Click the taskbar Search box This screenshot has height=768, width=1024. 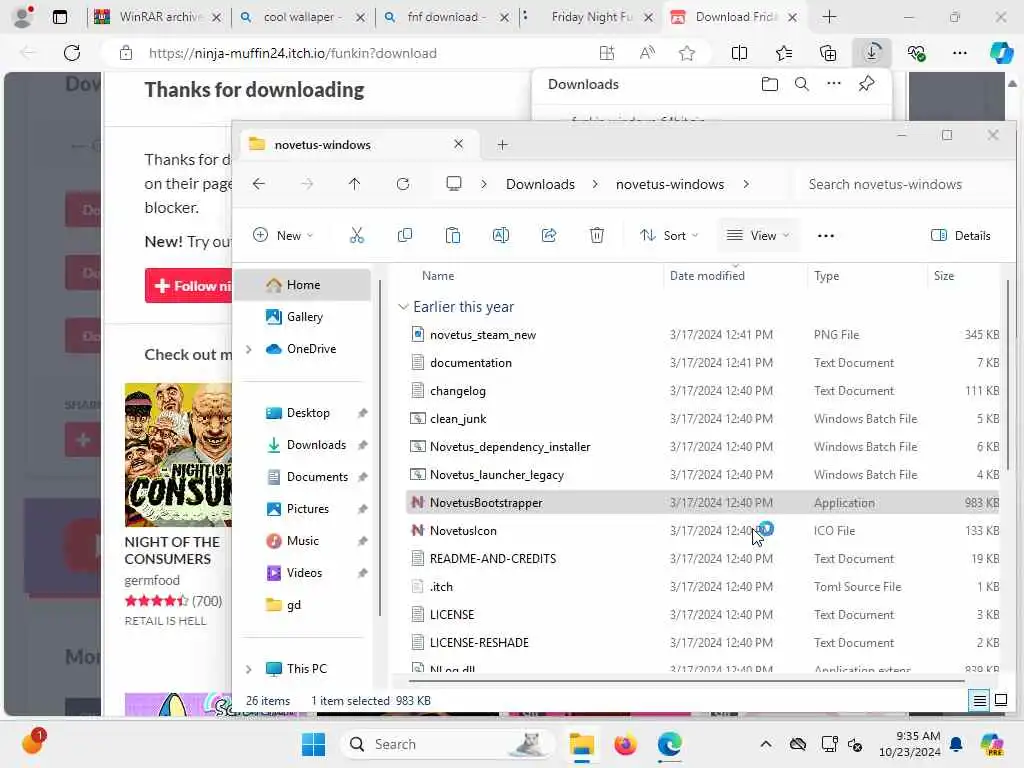(447, 744)
